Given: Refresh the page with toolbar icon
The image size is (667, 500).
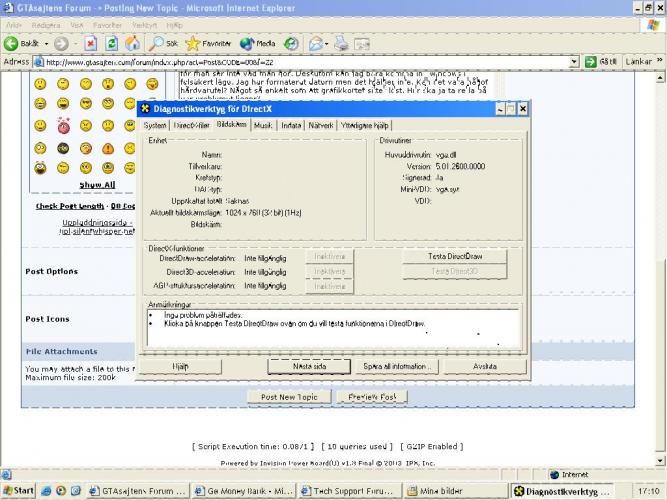Looking at the screenshot, I should click(111, 44).
